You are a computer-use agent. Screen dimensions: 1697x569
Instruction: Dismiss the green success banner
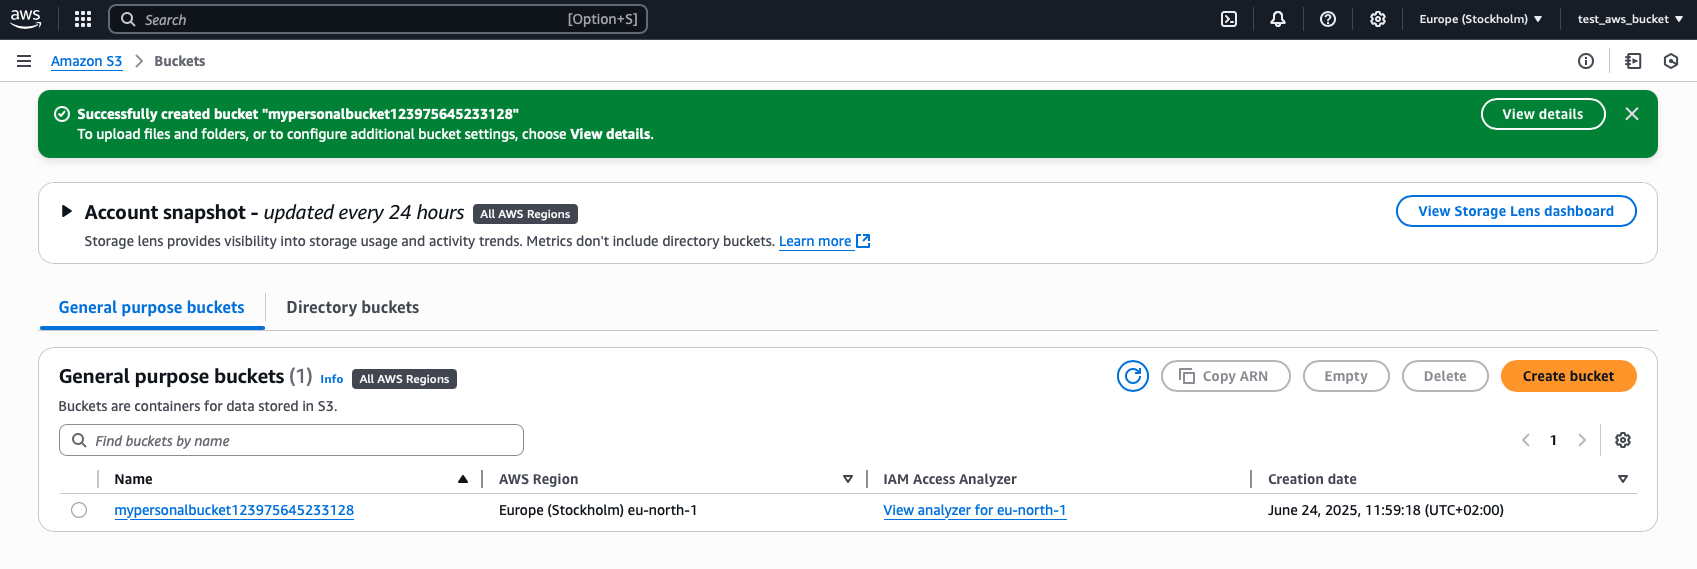(x=1632, y=114)
